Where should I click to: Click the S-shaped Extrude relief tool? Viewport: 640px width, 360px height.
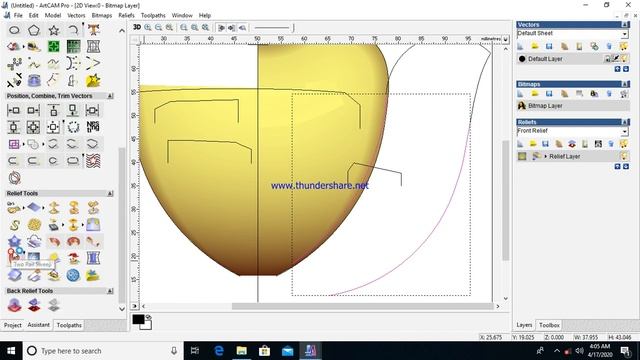(14, 224)
